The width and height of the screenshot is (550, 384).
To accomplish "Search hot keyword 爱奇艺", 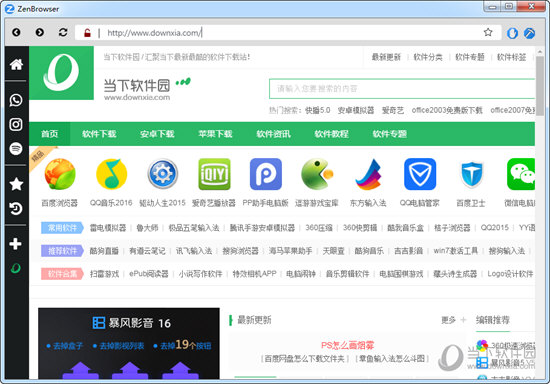I will pos(393,110).
